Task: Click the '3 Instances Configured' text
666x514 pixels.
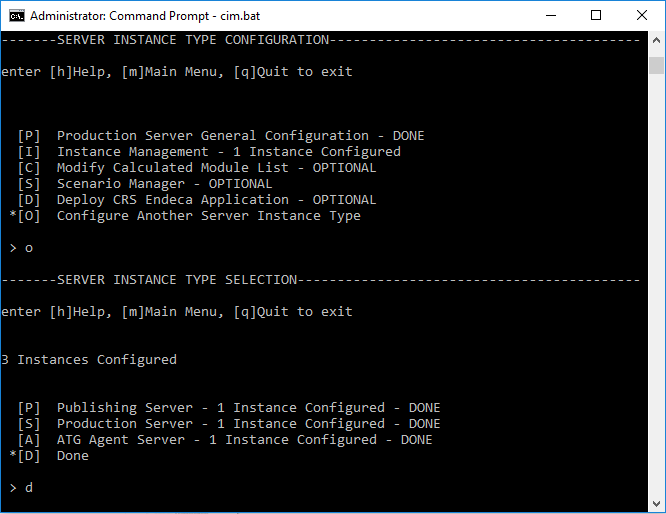Action: [89, 360]
